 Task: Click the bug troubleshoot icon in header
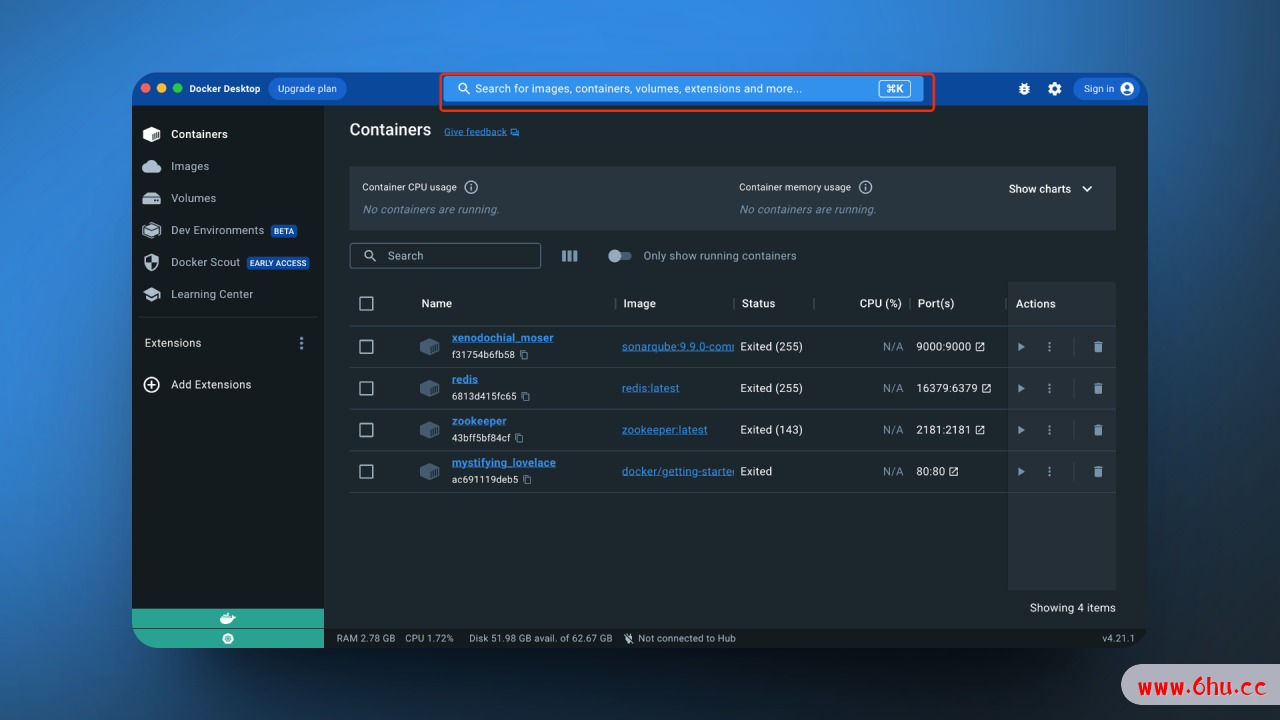[1024, 89]
